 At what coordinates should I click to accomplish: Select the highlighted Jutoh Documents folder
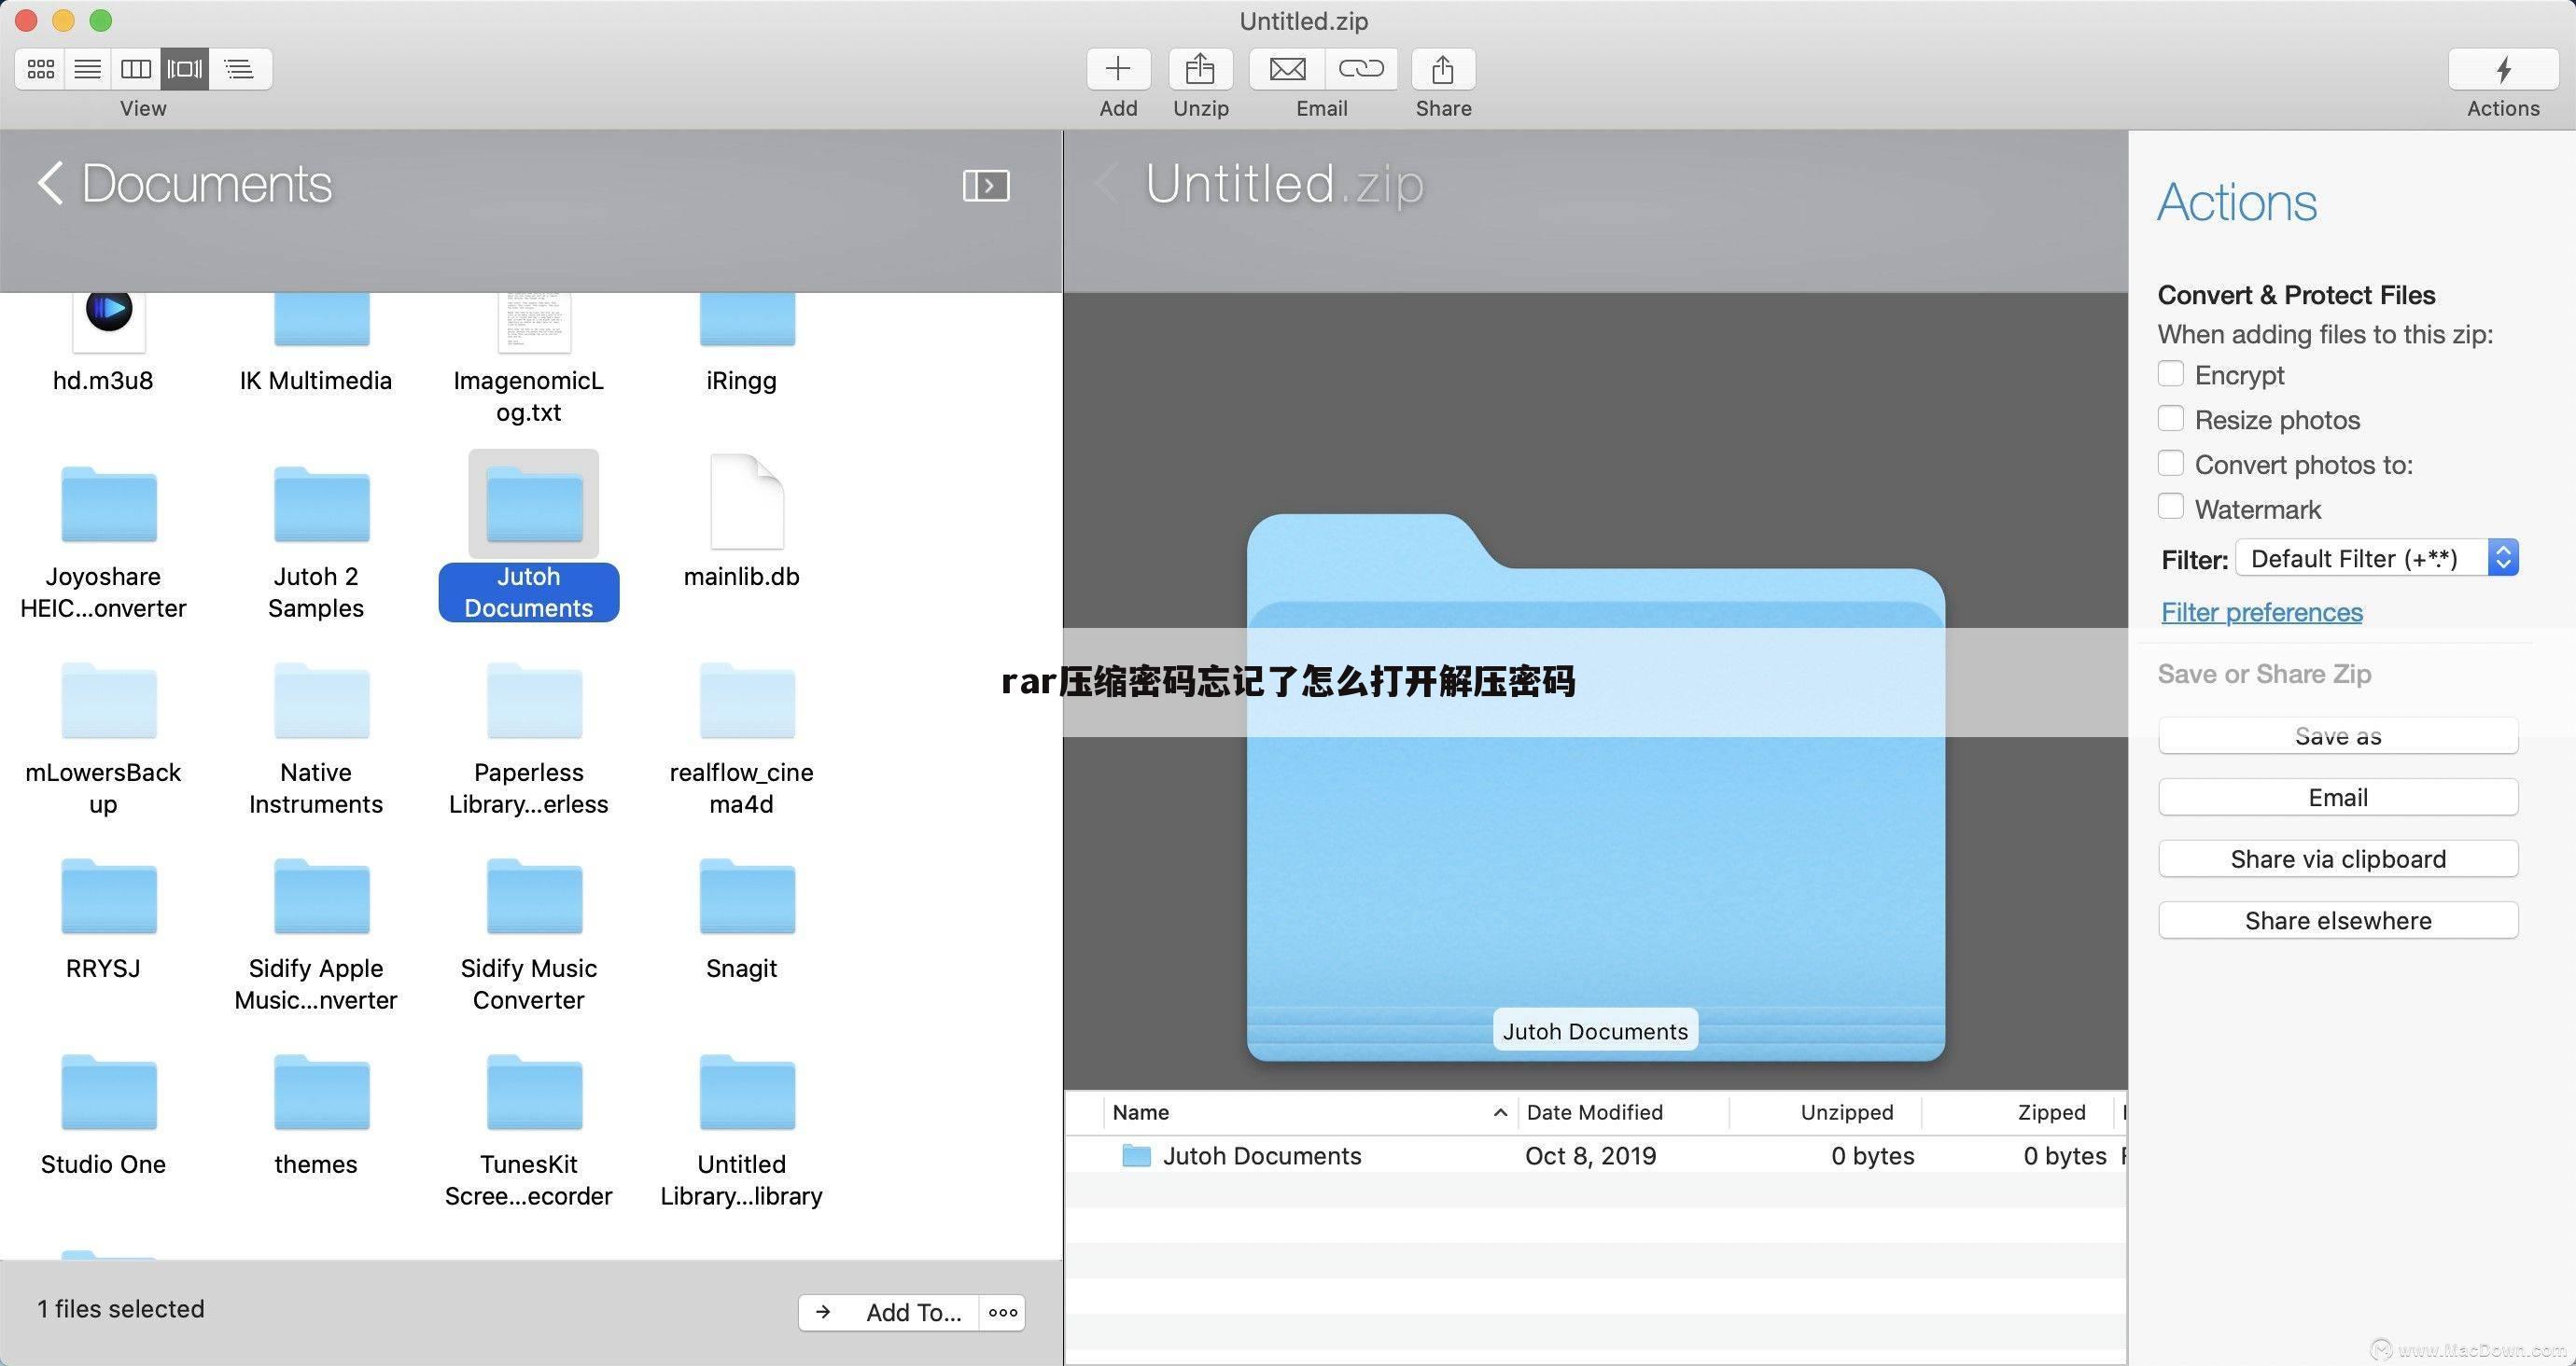pos(529,536)
